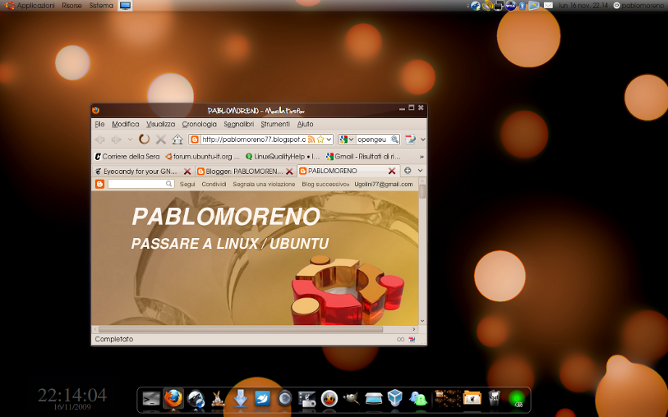
Task: Open the Corriere della Sera bookmark
Action: tap(127, 157)
